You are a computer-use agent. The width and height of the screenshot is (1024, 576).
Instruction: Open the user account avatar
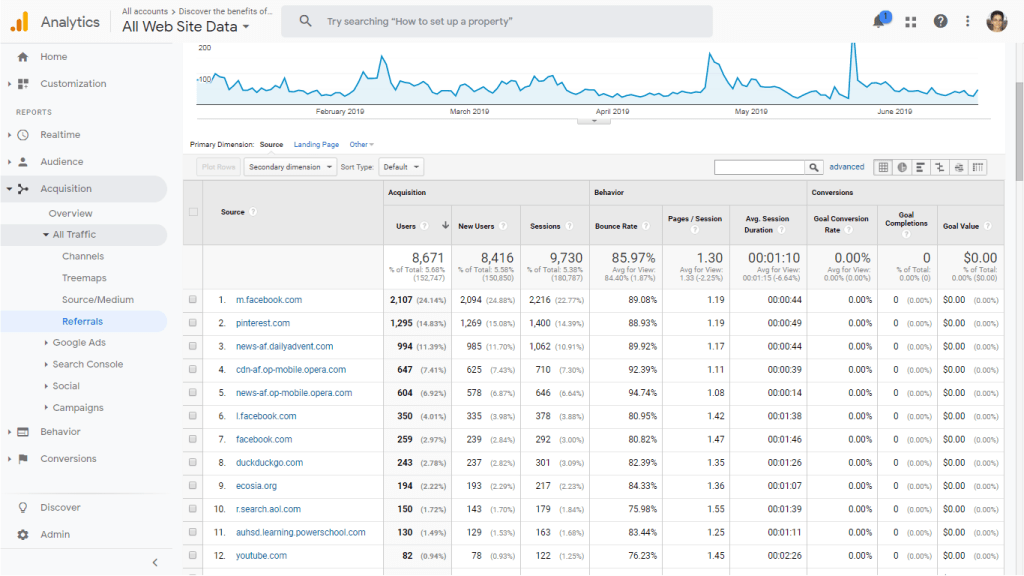(x=997, y=22)
